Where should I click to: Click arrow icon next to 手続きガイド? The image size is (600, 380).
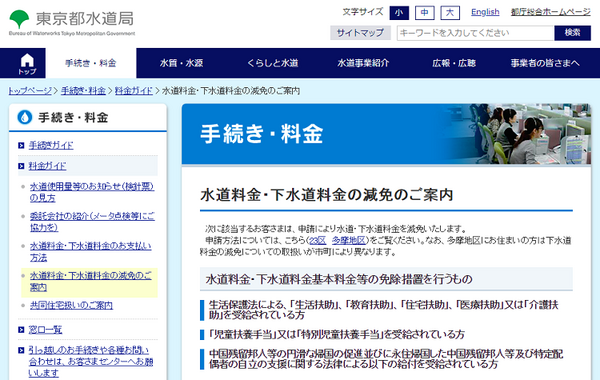coord(21,145)
